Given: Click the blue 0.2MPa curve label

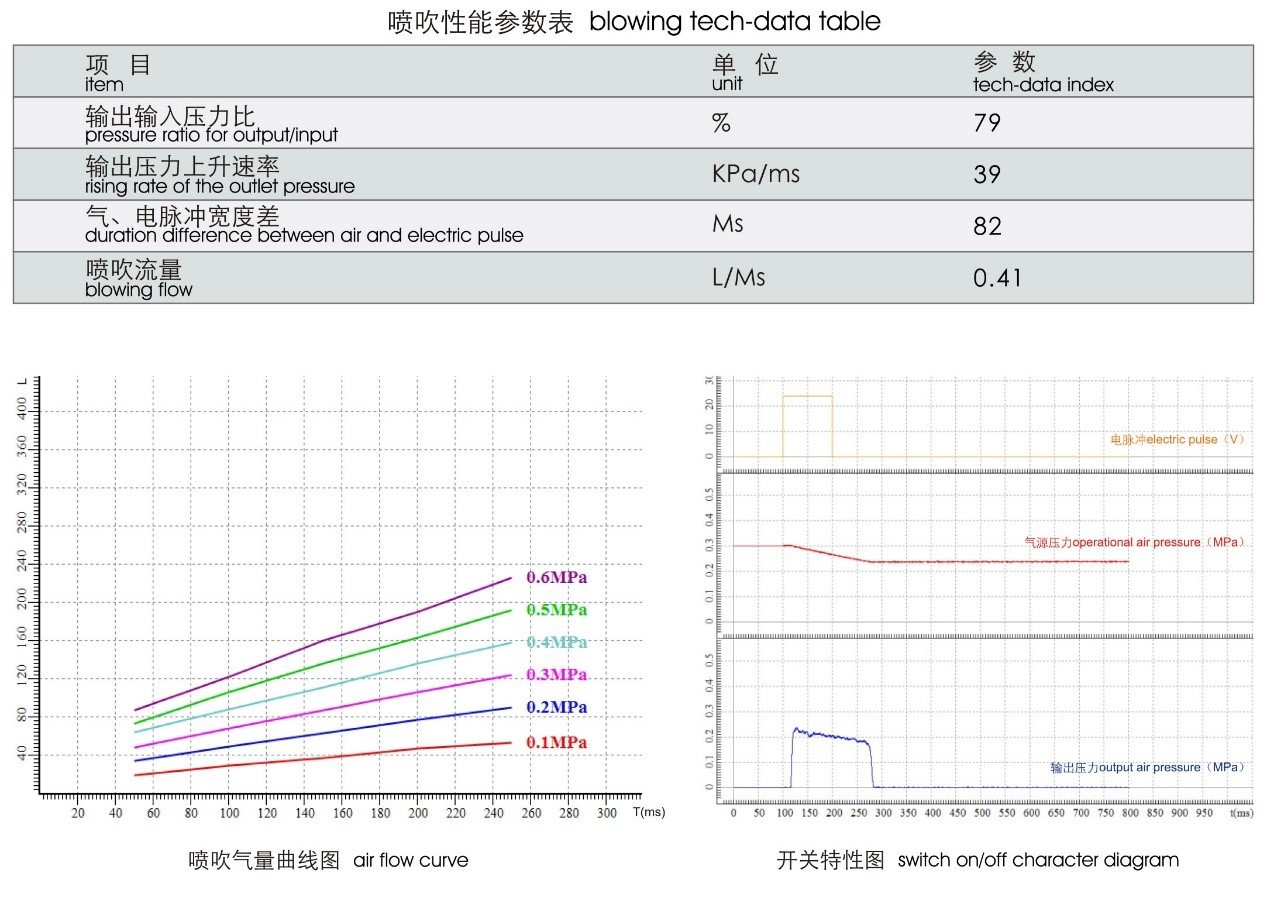Looking at the screenshot, I should click(556, 708).
